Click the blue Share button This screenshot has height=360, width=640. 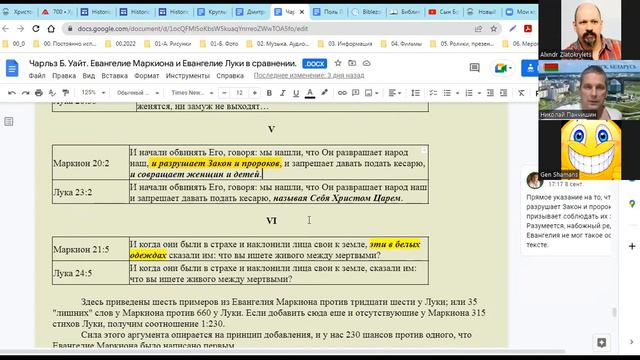tap(530, 68)
